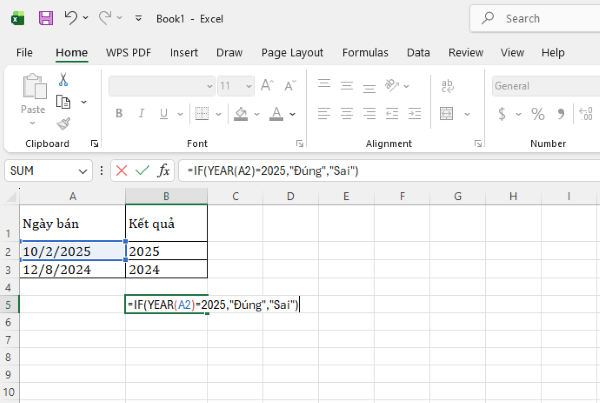
Task: Open the Page Layout tab
Action: click(x=292, y=52)
